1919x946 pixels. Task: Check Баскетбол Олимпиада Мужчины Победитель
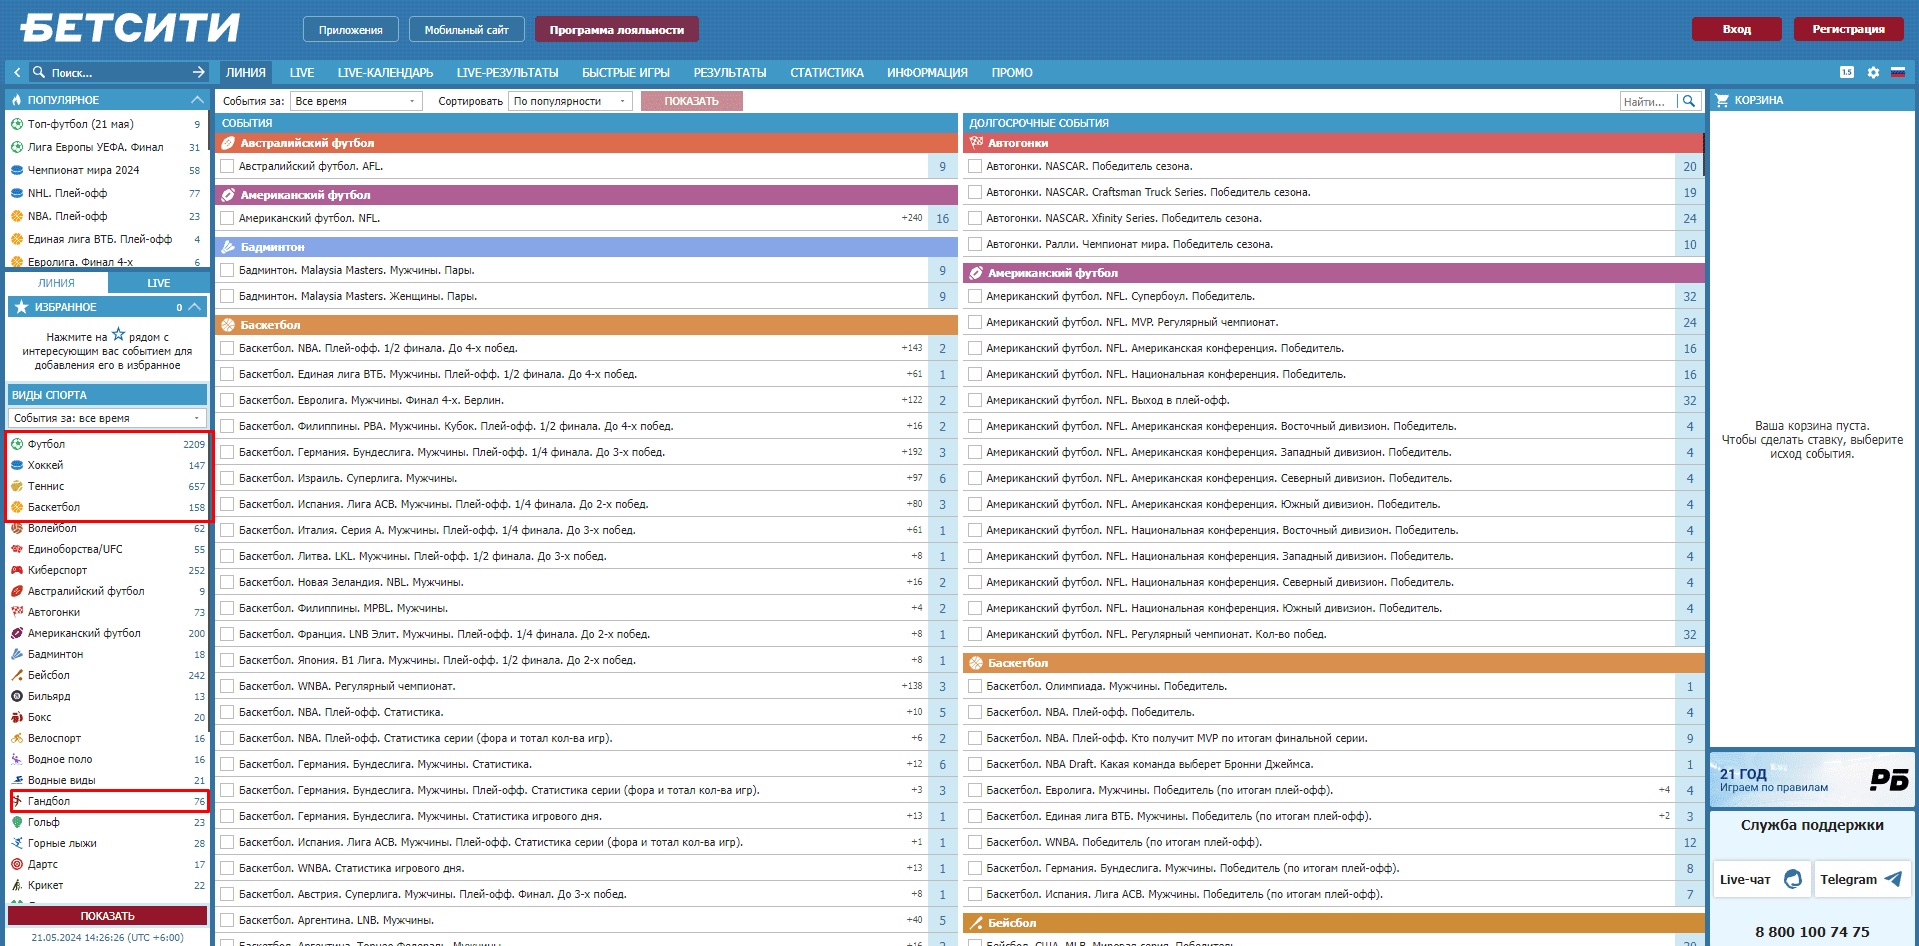[x=975, y=686]
